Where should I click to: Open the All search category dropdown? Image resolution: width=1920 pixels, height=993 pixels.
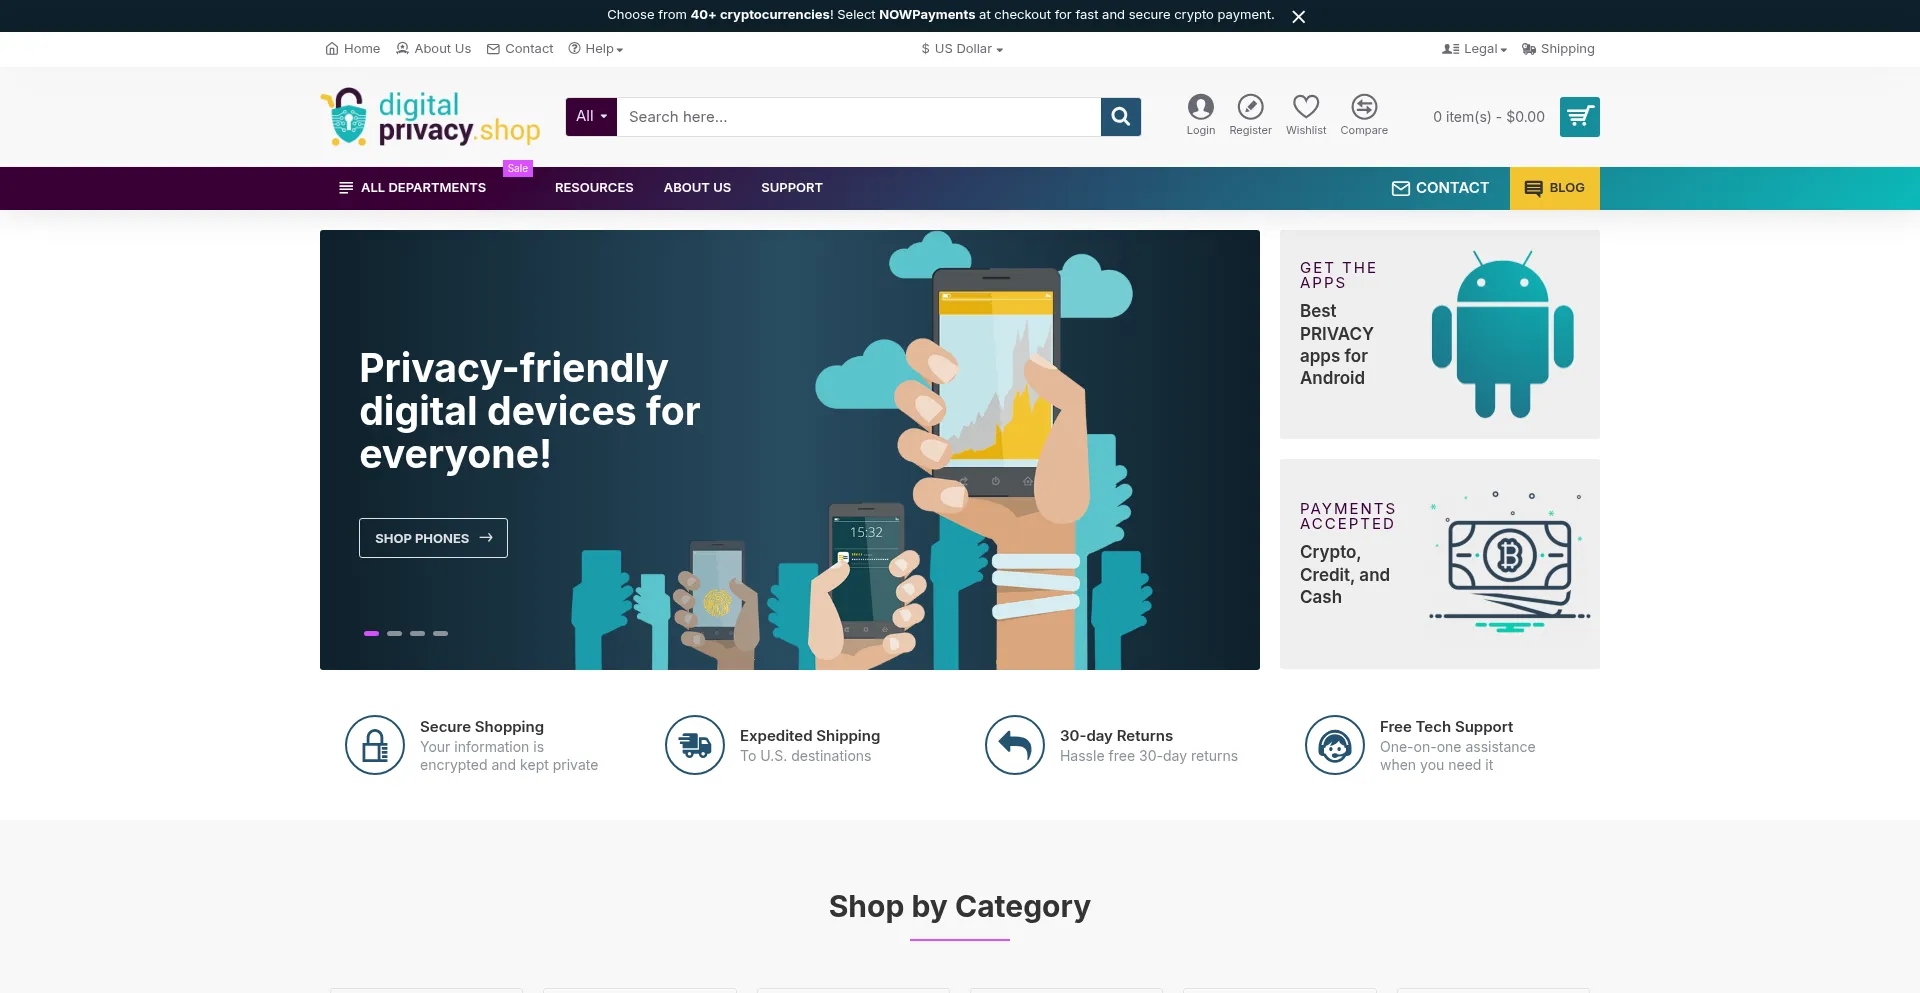(x=591, y=117)
